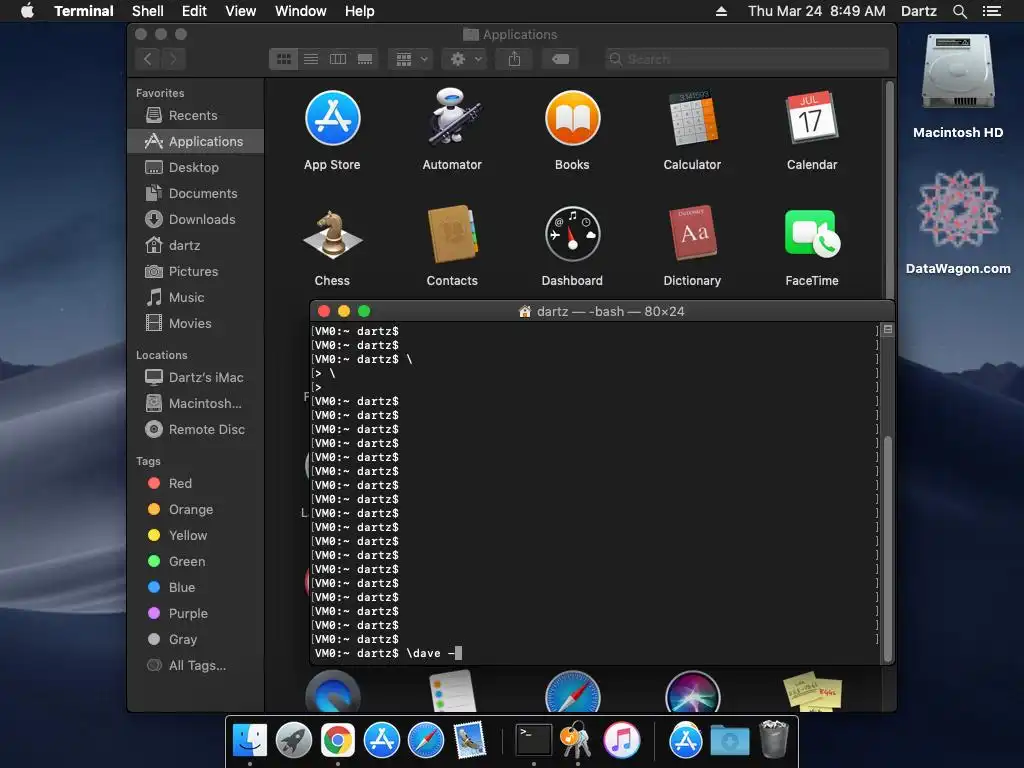Click the Terminal split pane button
The width and height of the screenshot is (1024, 768).
click(888, 330)
